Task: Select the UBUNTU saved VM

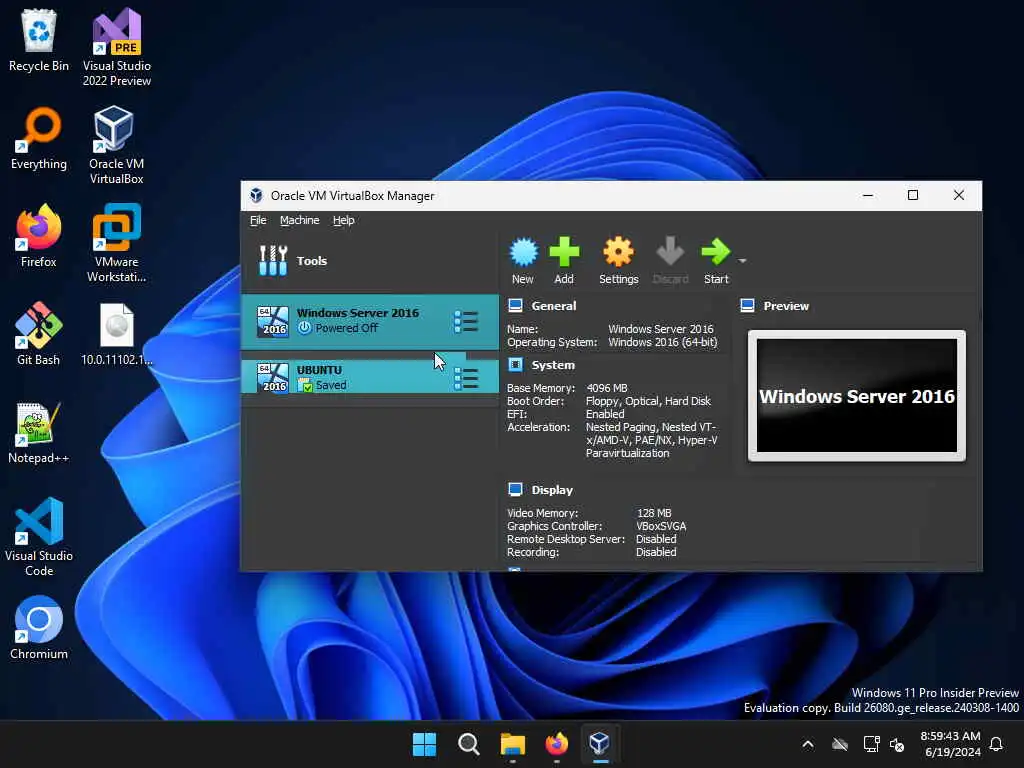Action: (369, 377)
